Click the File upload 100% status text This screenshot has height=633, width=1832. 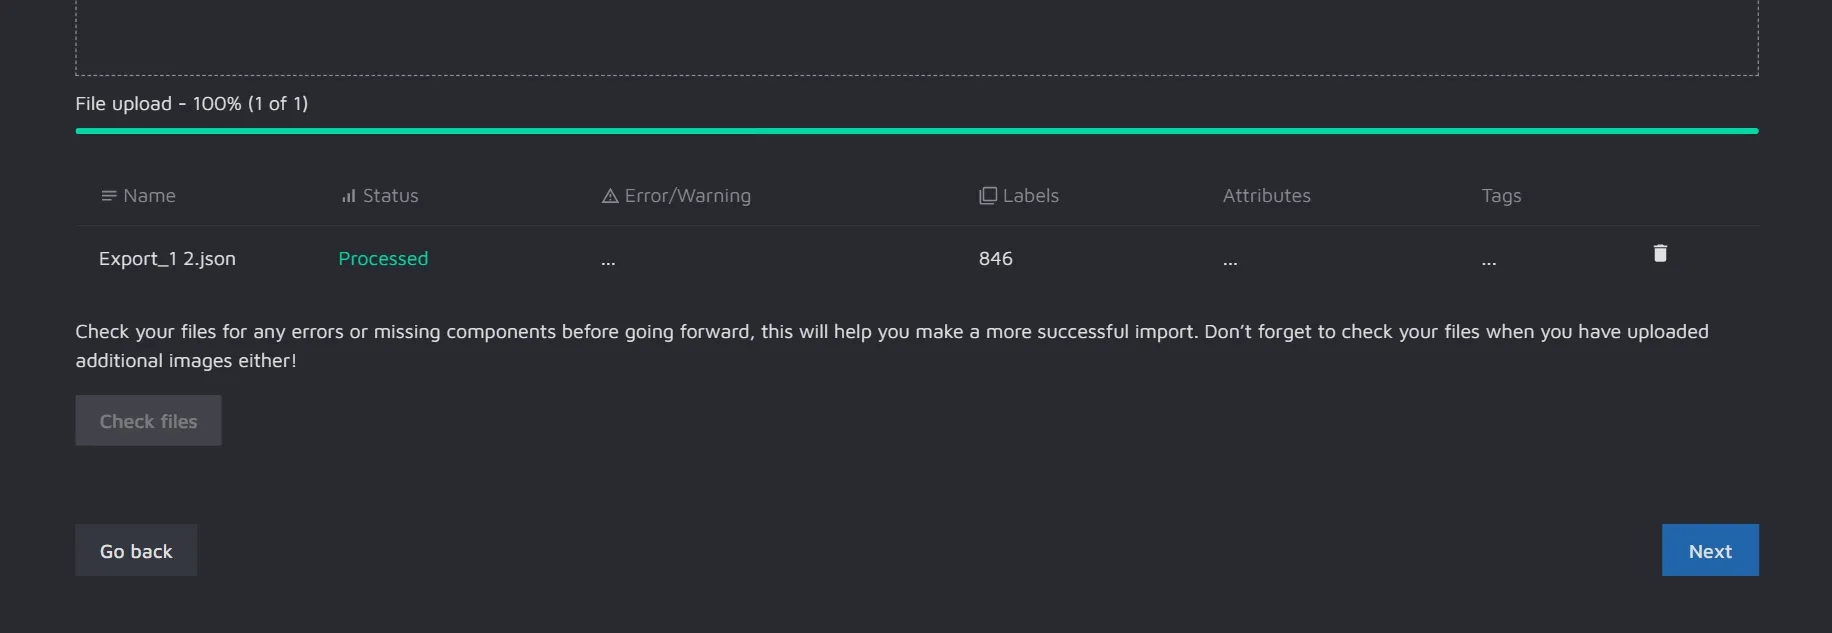pyautogui.click(x=191, y=104)
